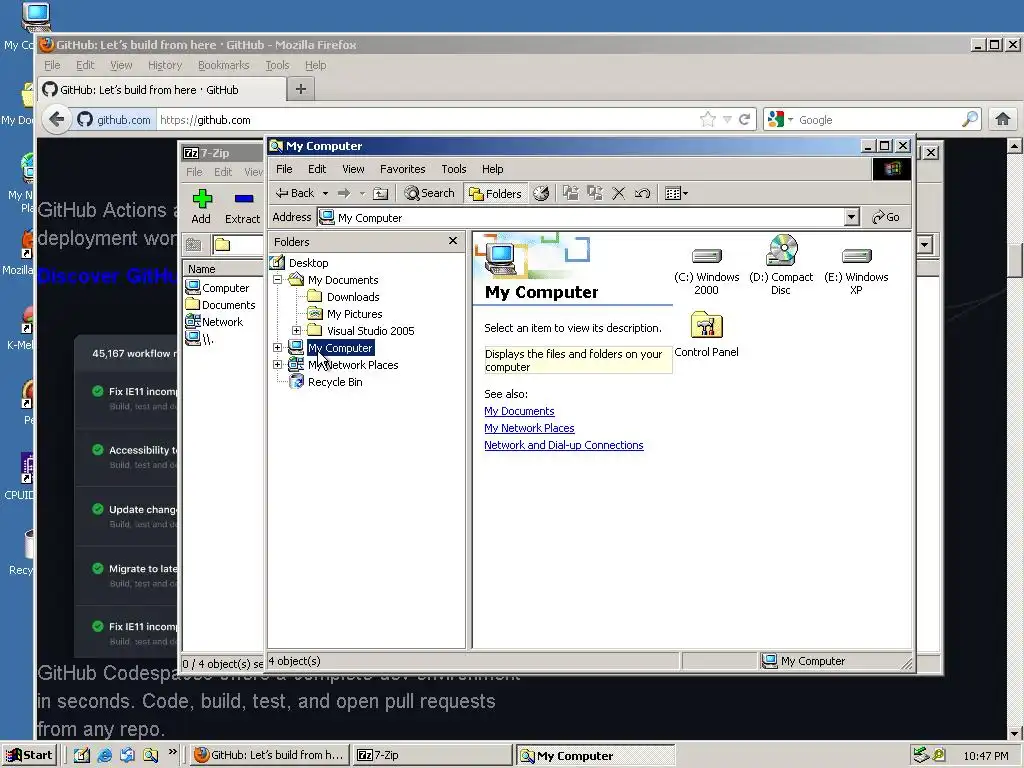The width and height of the screenshot is (1024, 768).
Task: Open the Bookmarks menu in Firefox
Action: (x=223, y=65)
